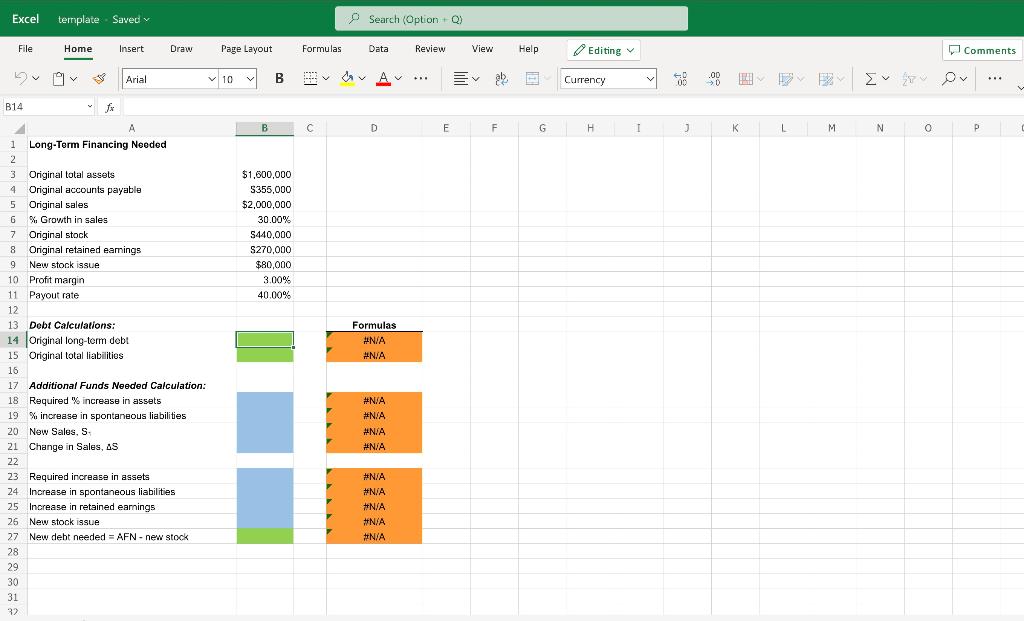Viewport: 1024px width, 621px height.
Task: Switch to the Insert tab
Action: [x=131, y=49]
